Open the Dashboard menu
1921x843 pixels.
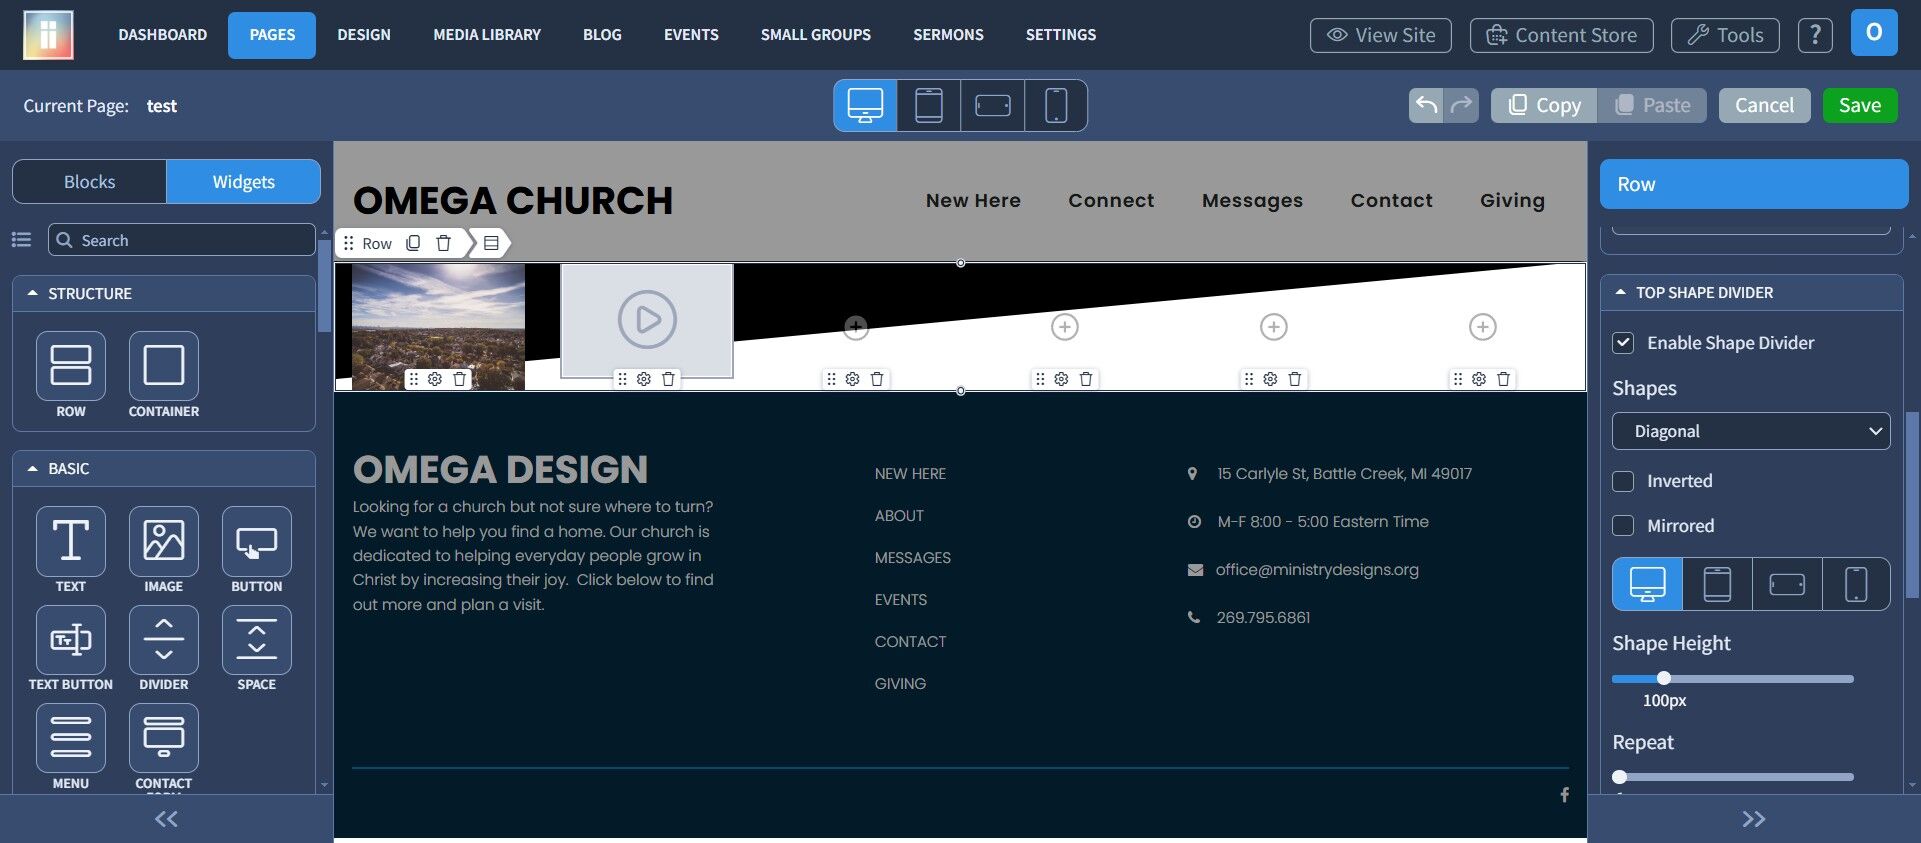[163, 35]
